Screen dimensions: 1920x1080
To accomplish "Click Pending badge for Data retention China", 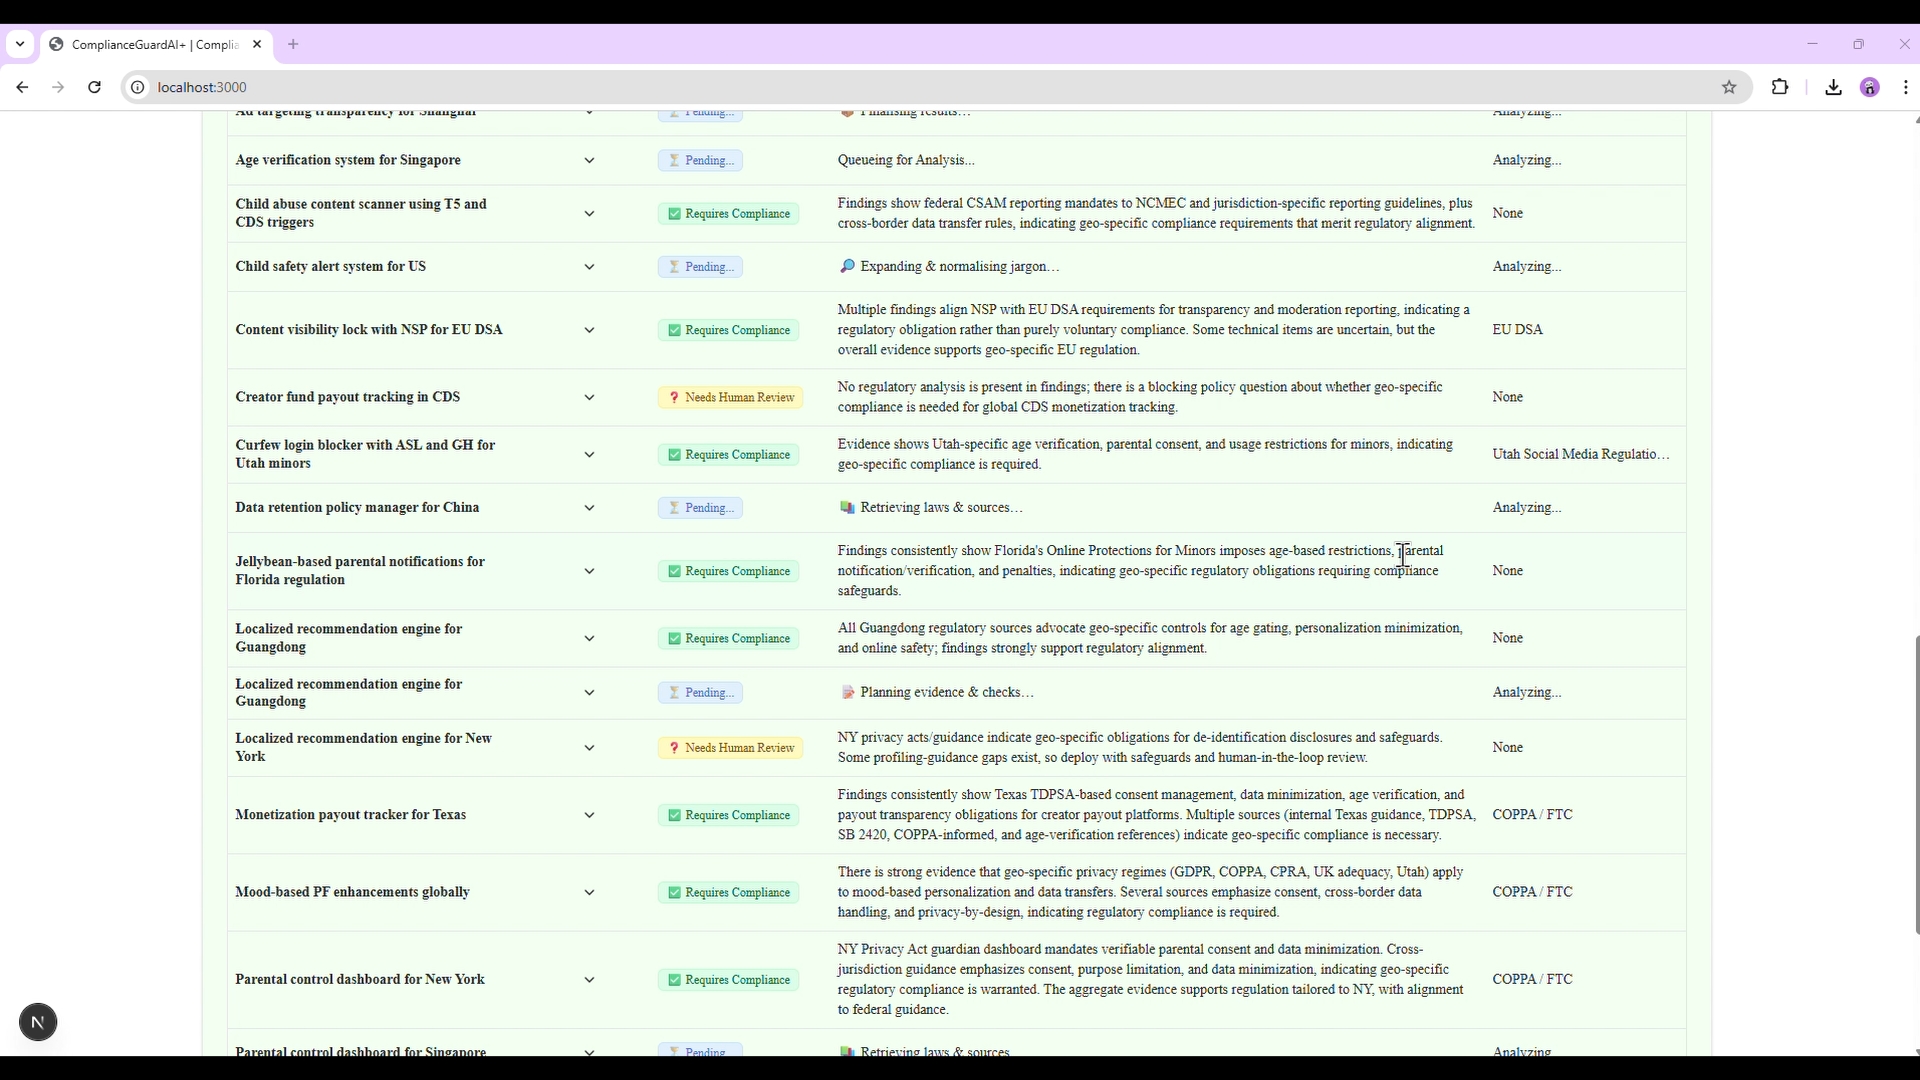I will (x=700, y=508).
